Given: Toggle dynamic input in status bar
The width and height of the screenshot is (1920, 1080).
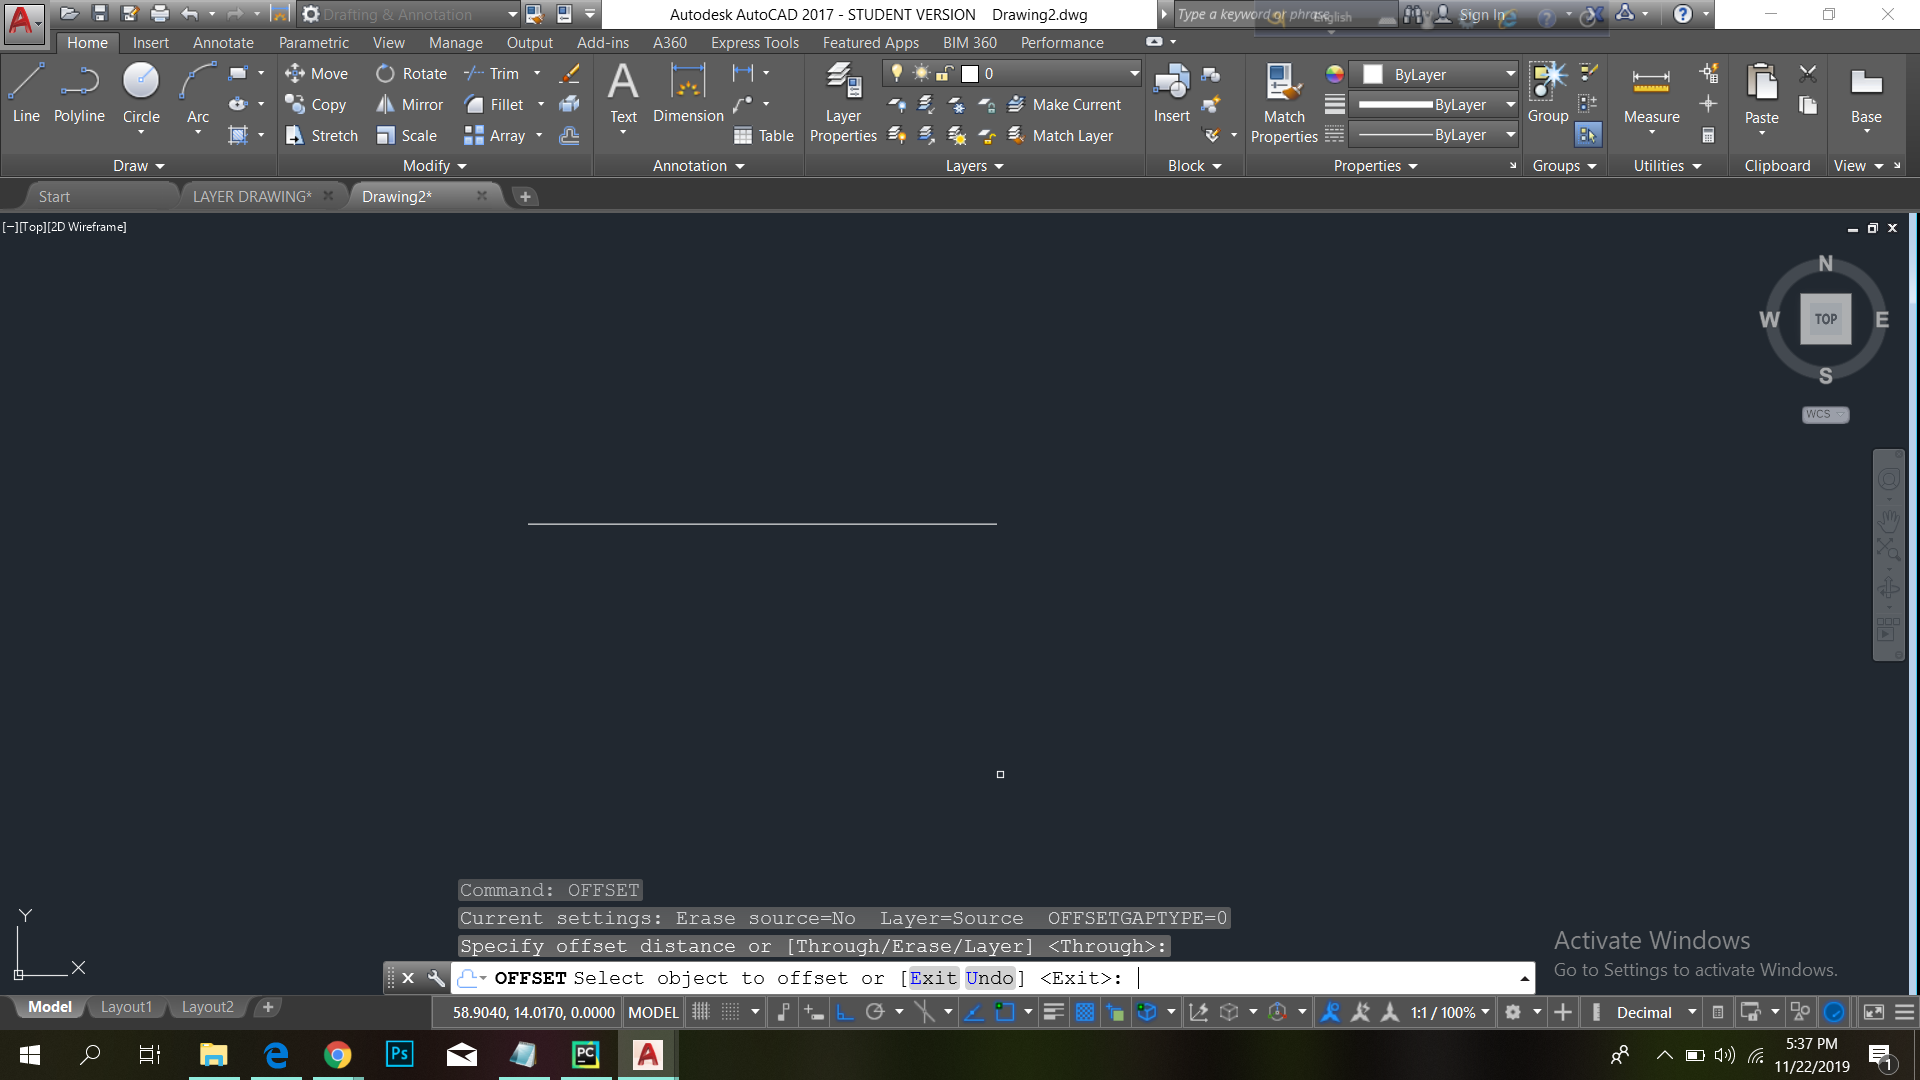Looking at the screenshot, I should 813,1012.
